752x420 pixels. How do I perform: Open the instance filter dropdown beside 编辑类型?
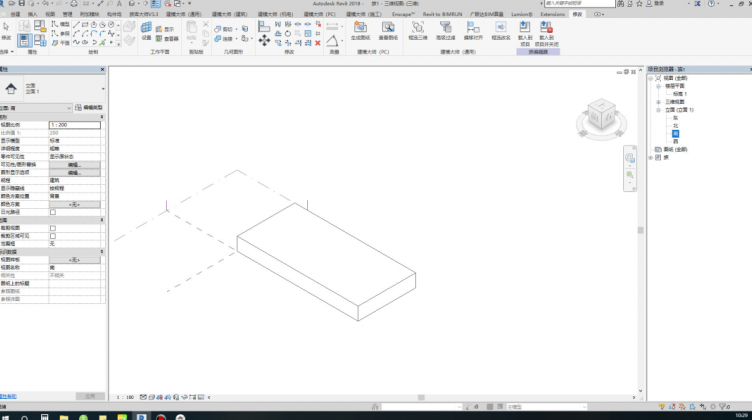coord(69,108)
